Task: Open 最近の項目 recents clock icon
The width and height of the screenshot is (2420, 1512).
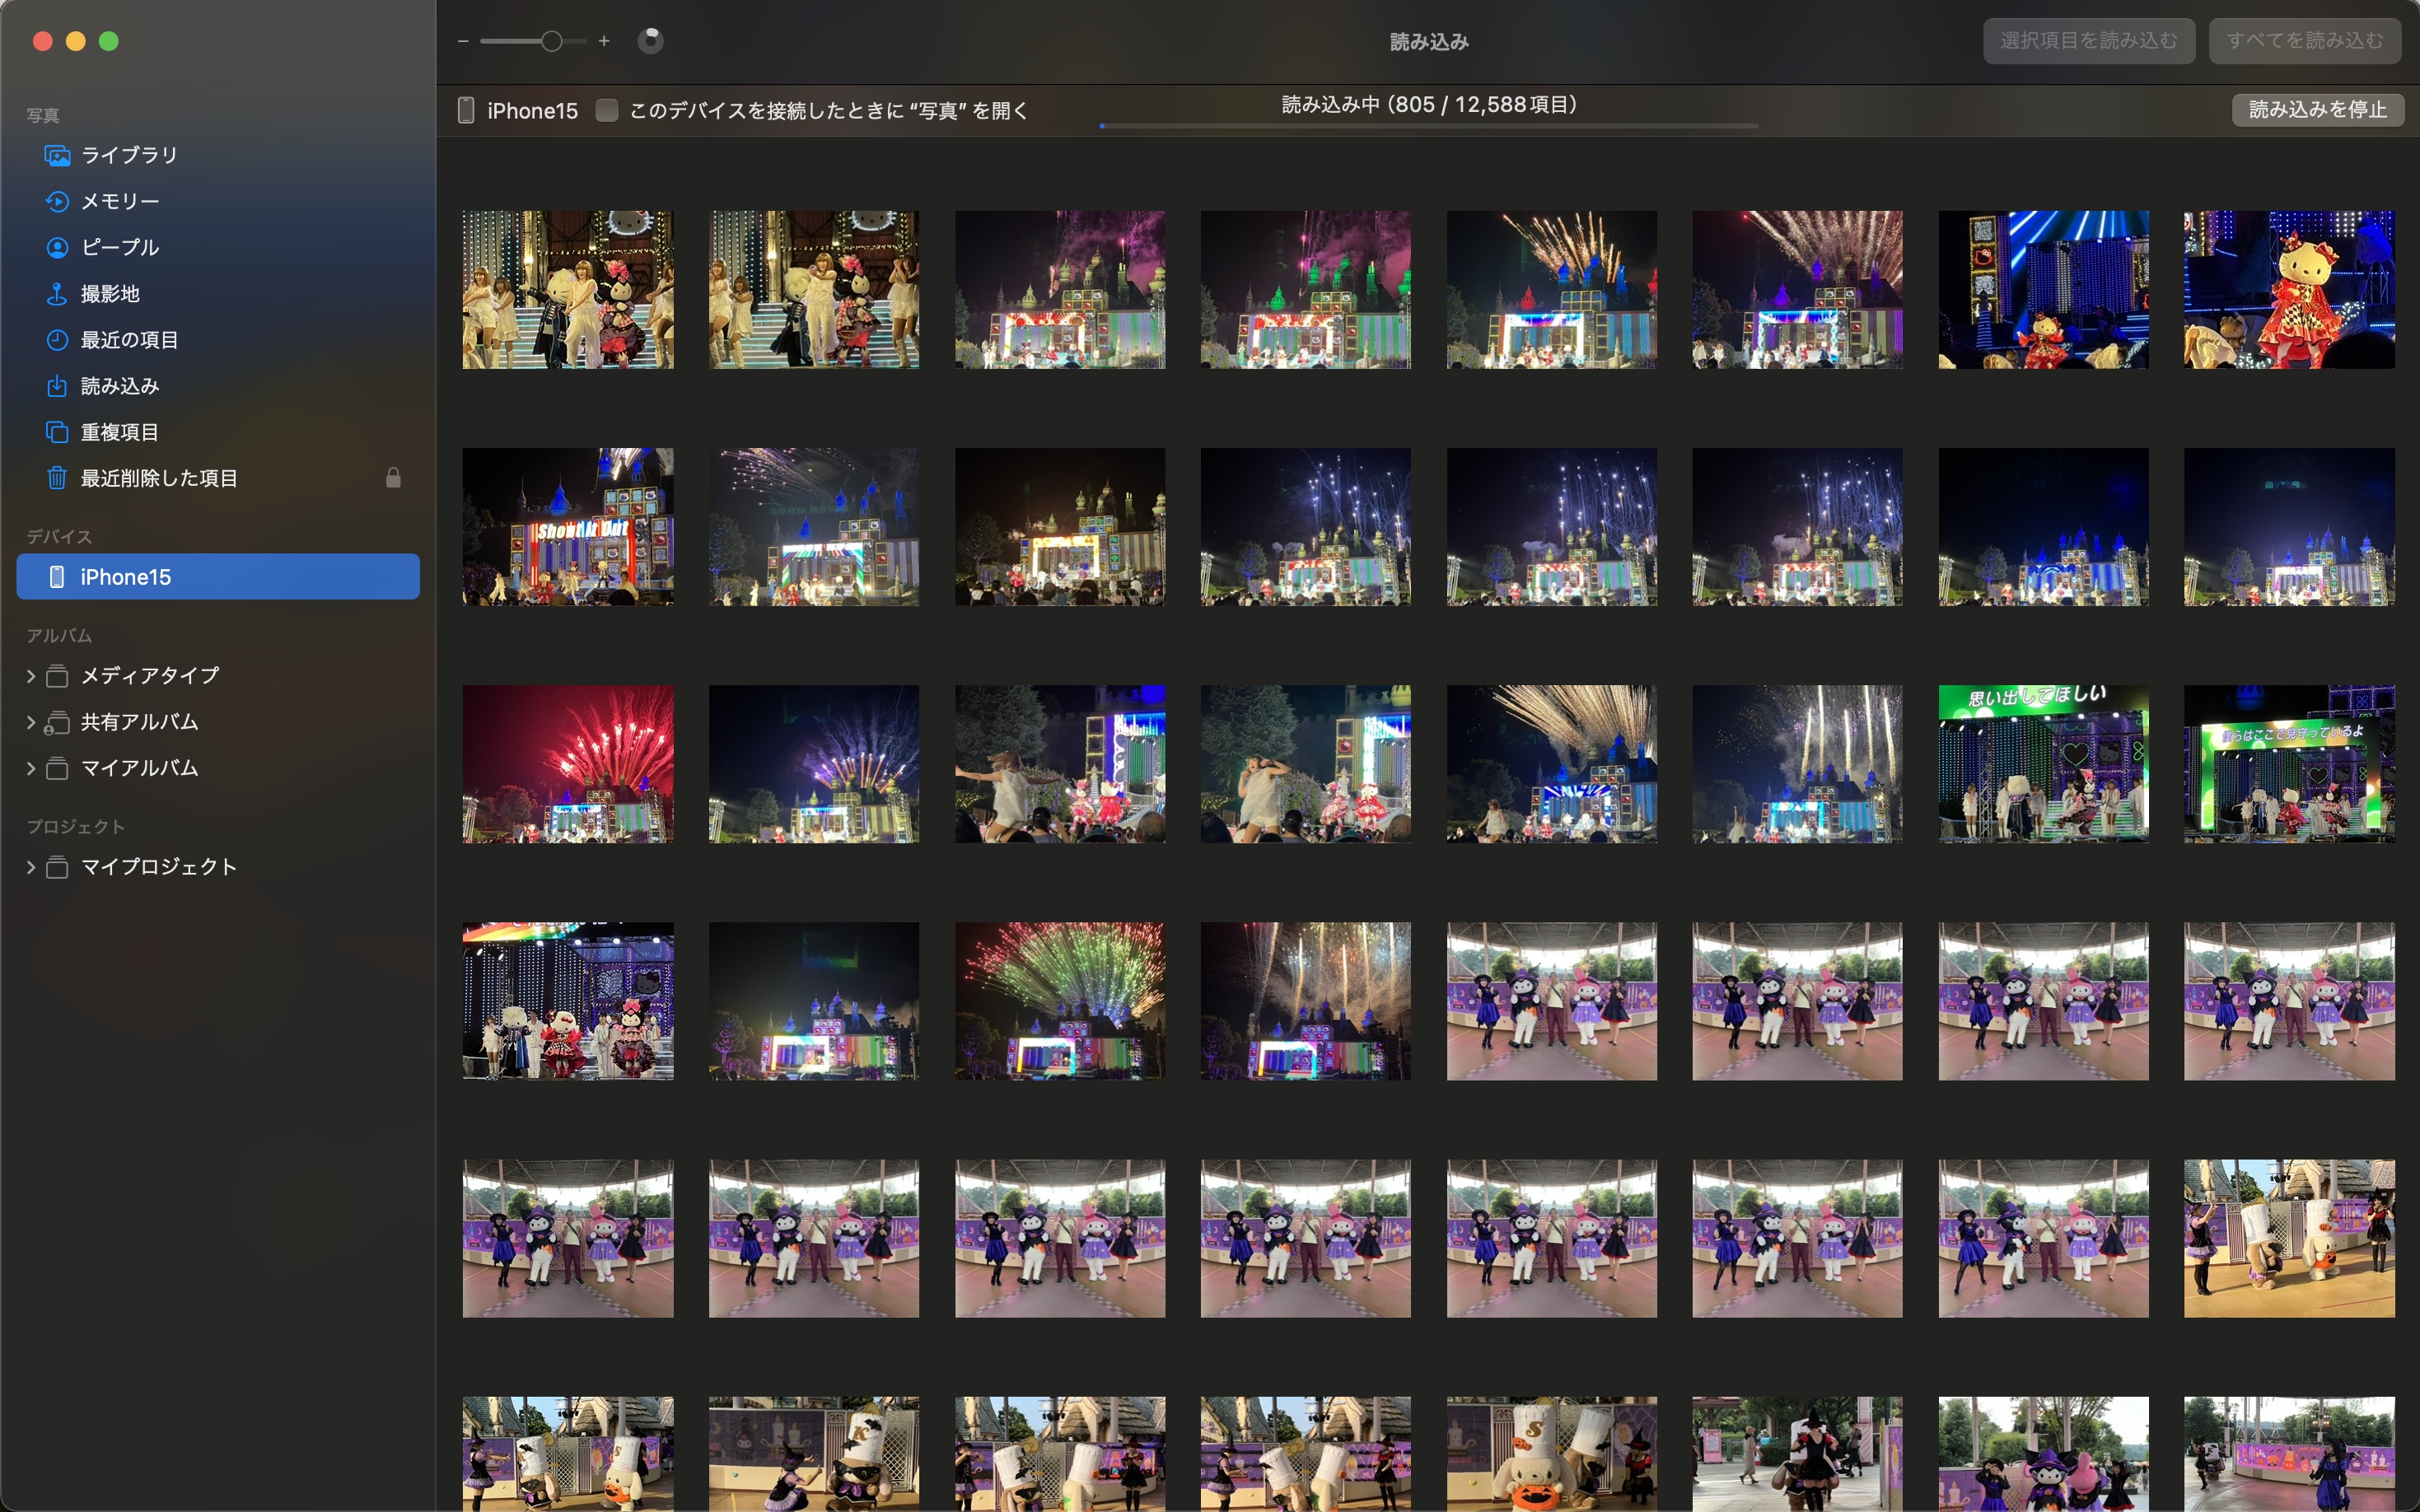Action: (57, 340)
